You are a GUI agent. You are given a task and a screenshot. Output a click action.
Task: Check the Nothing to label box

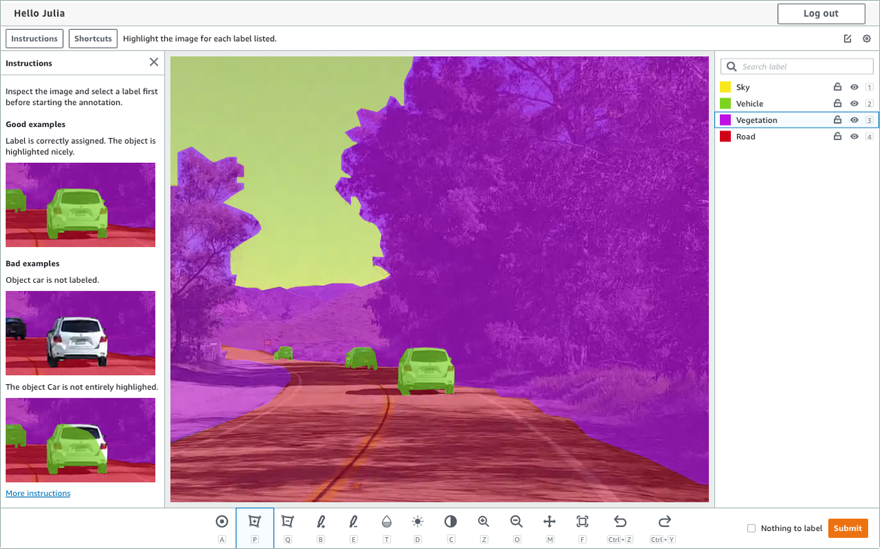pos(751,528)
